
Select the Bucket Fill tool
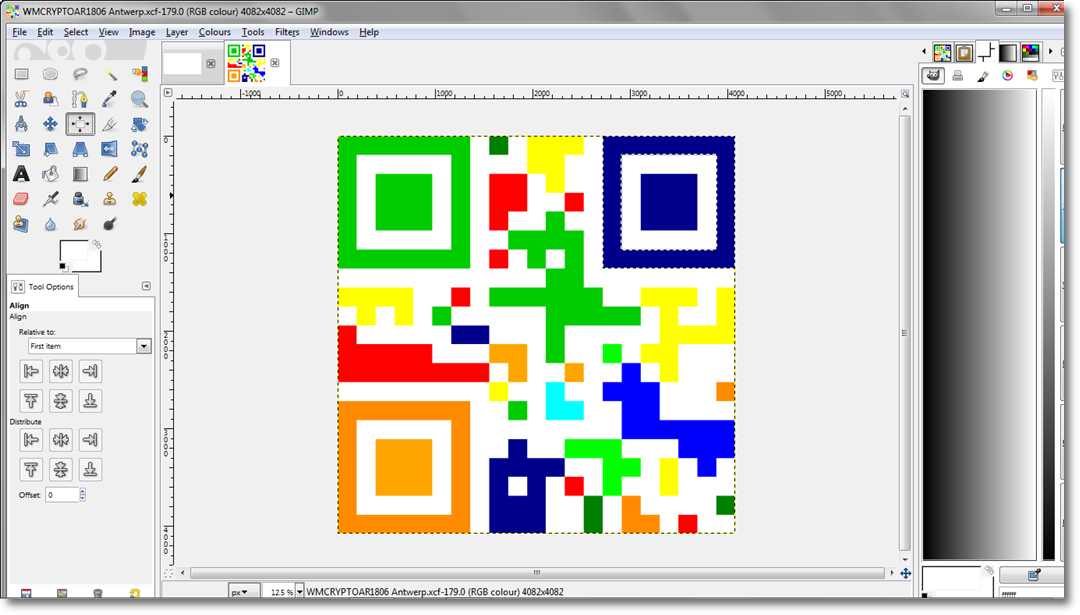(50, 174)
